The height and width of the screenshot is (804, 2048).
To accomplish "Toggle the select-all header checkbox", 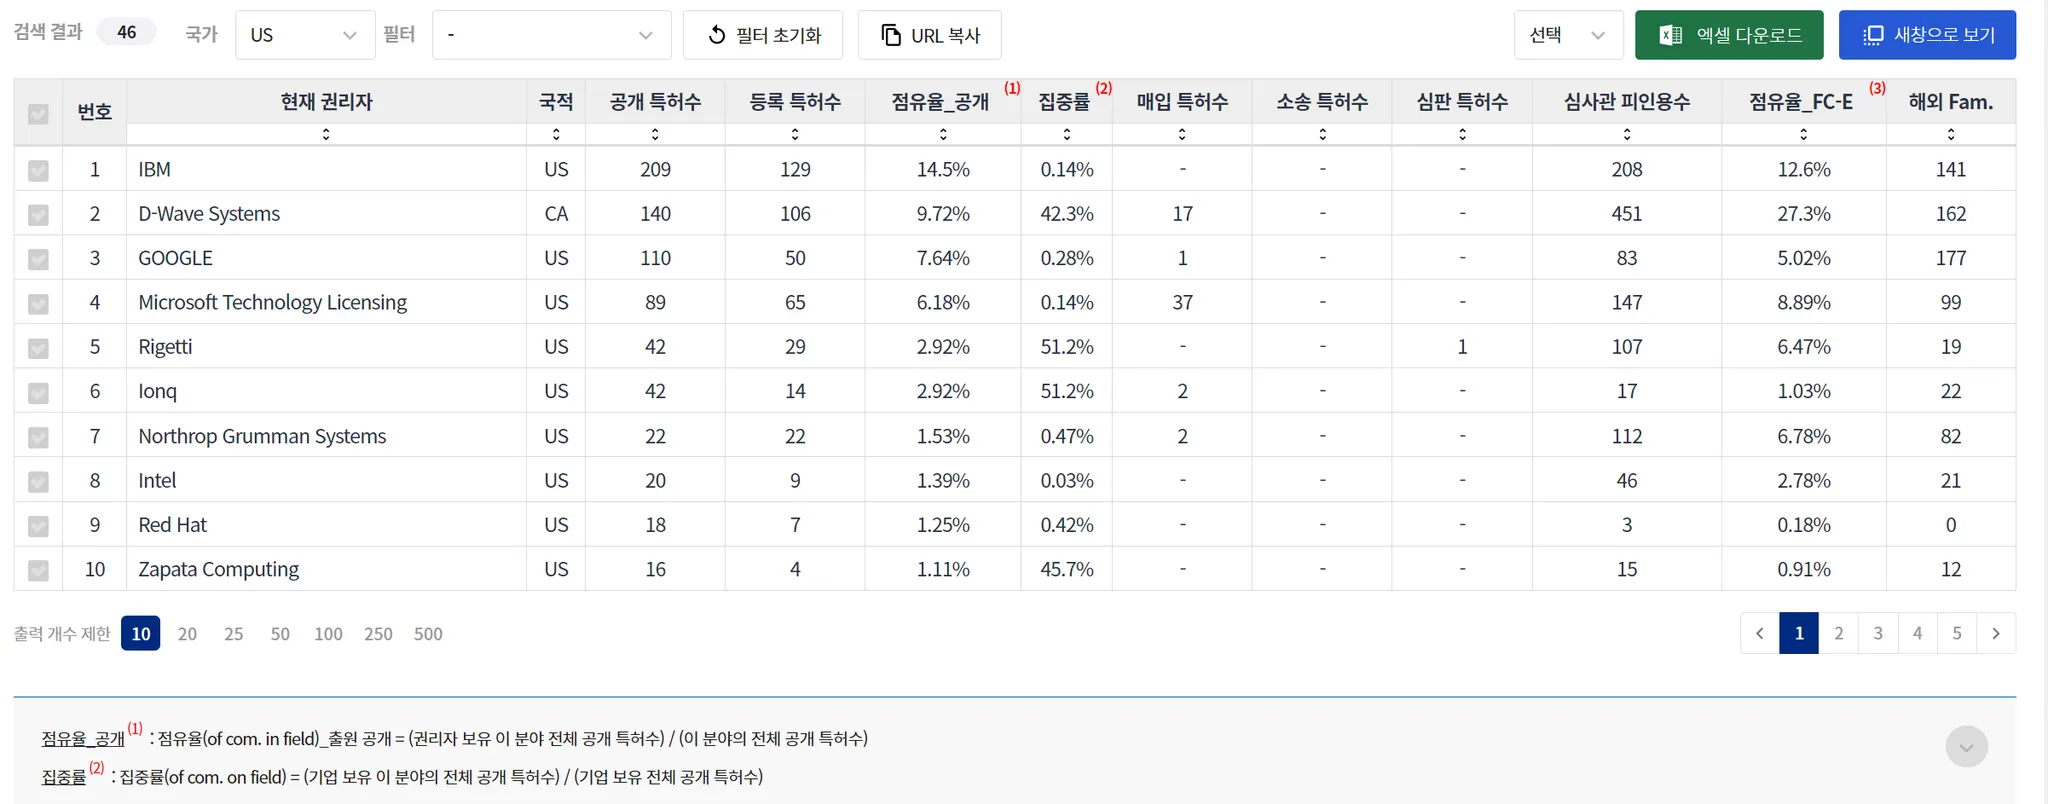I will click(38, 114).
